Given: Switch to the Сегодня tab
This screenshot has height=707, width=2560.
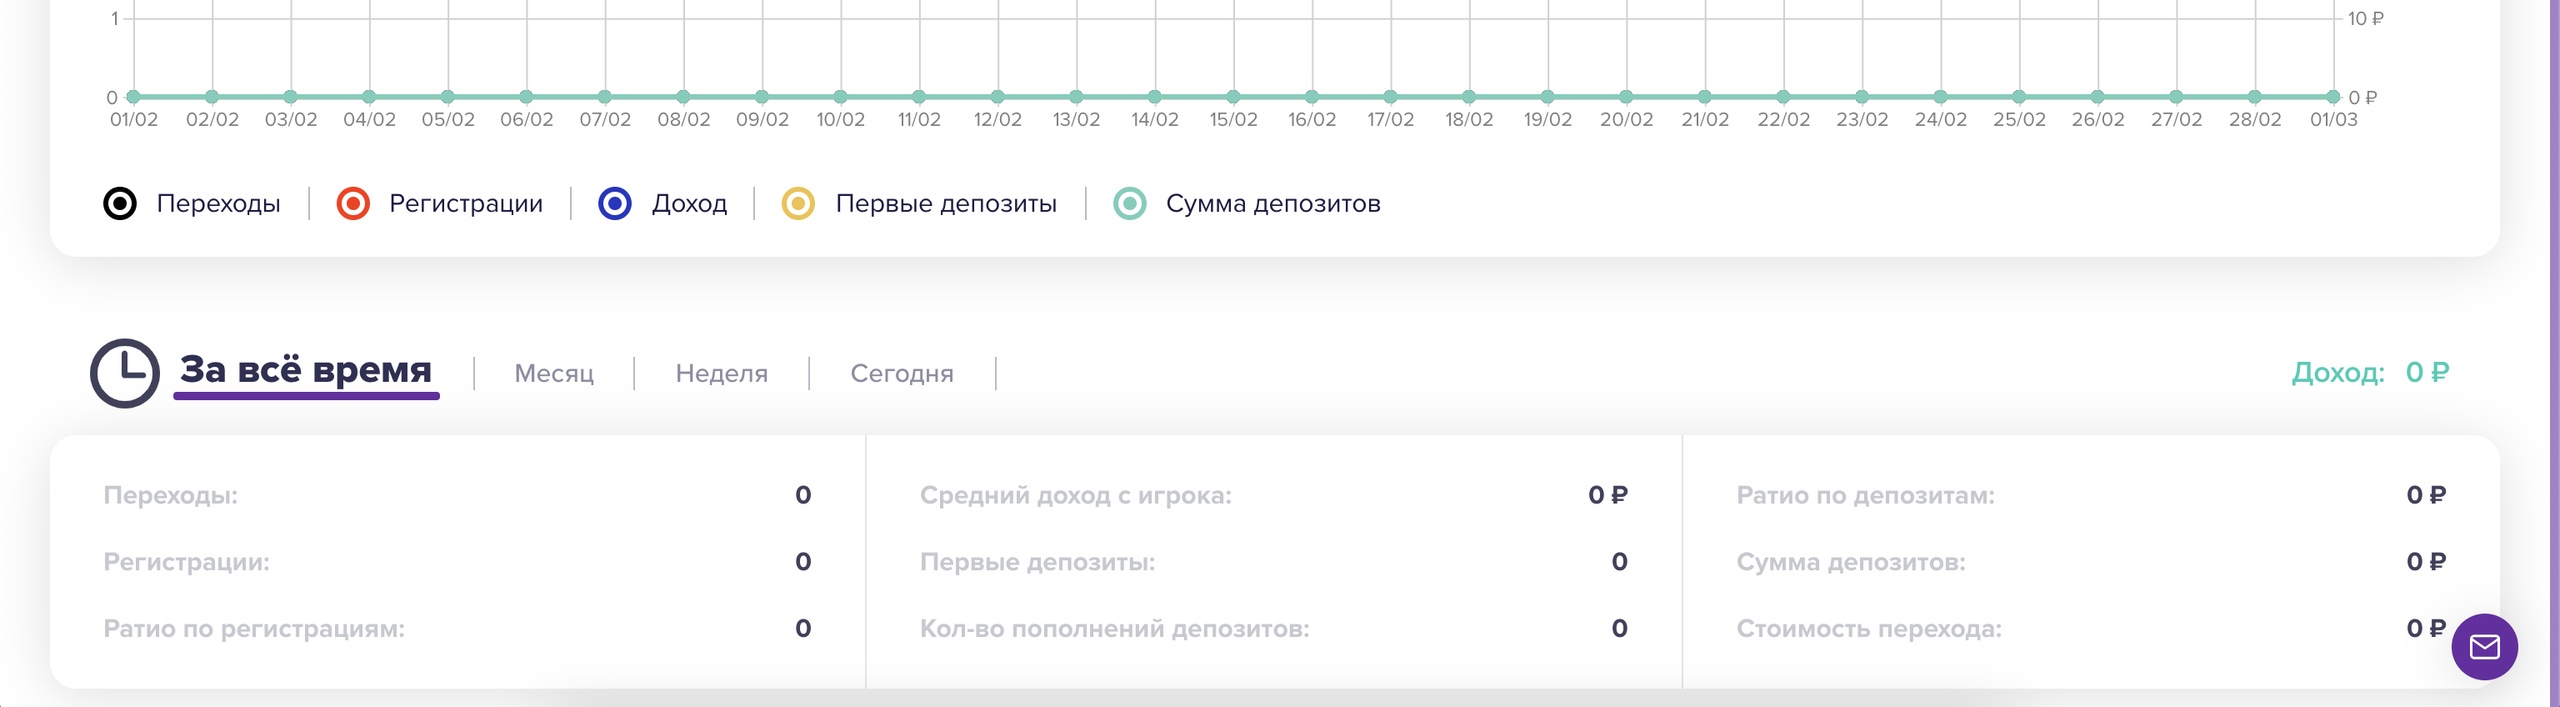Looking at the screenshot, I should pyautogui.click(x=901, y=373).
